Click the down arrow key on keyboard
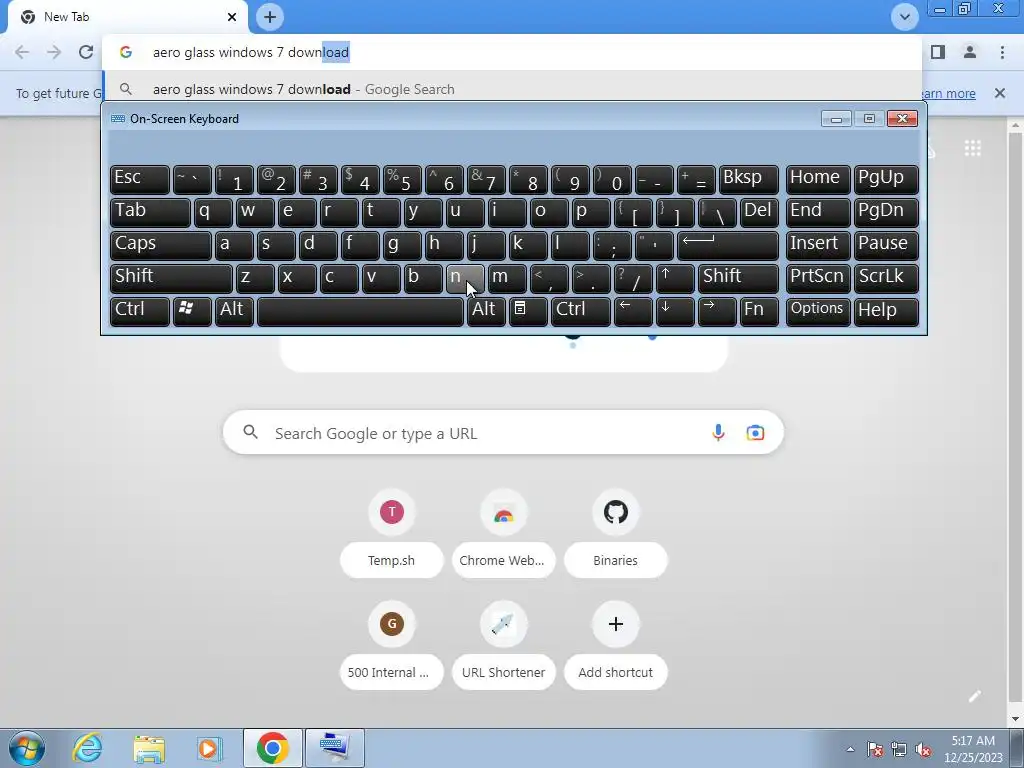The width and height of the screenshot is (1024, 768). click(x=675, y=311)
